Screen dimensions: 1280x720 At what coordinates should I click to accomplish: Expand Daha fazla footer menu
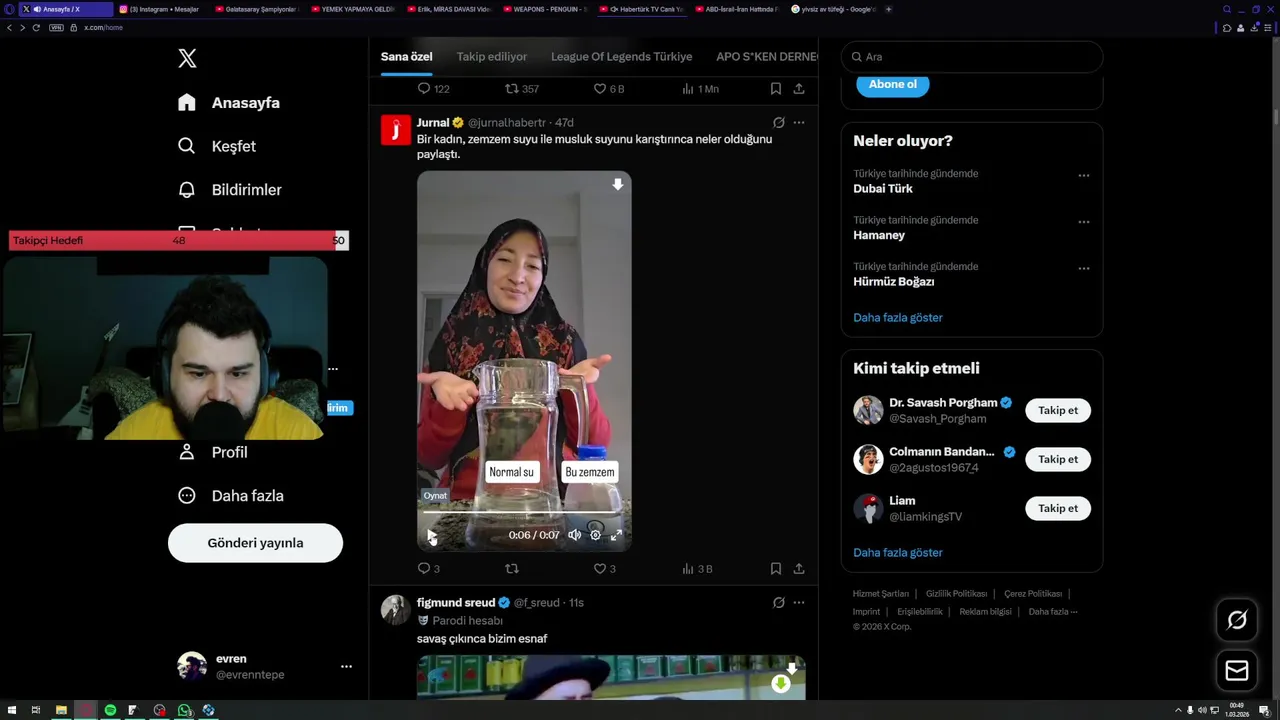pyautogui.click(x=1053, y=611)
